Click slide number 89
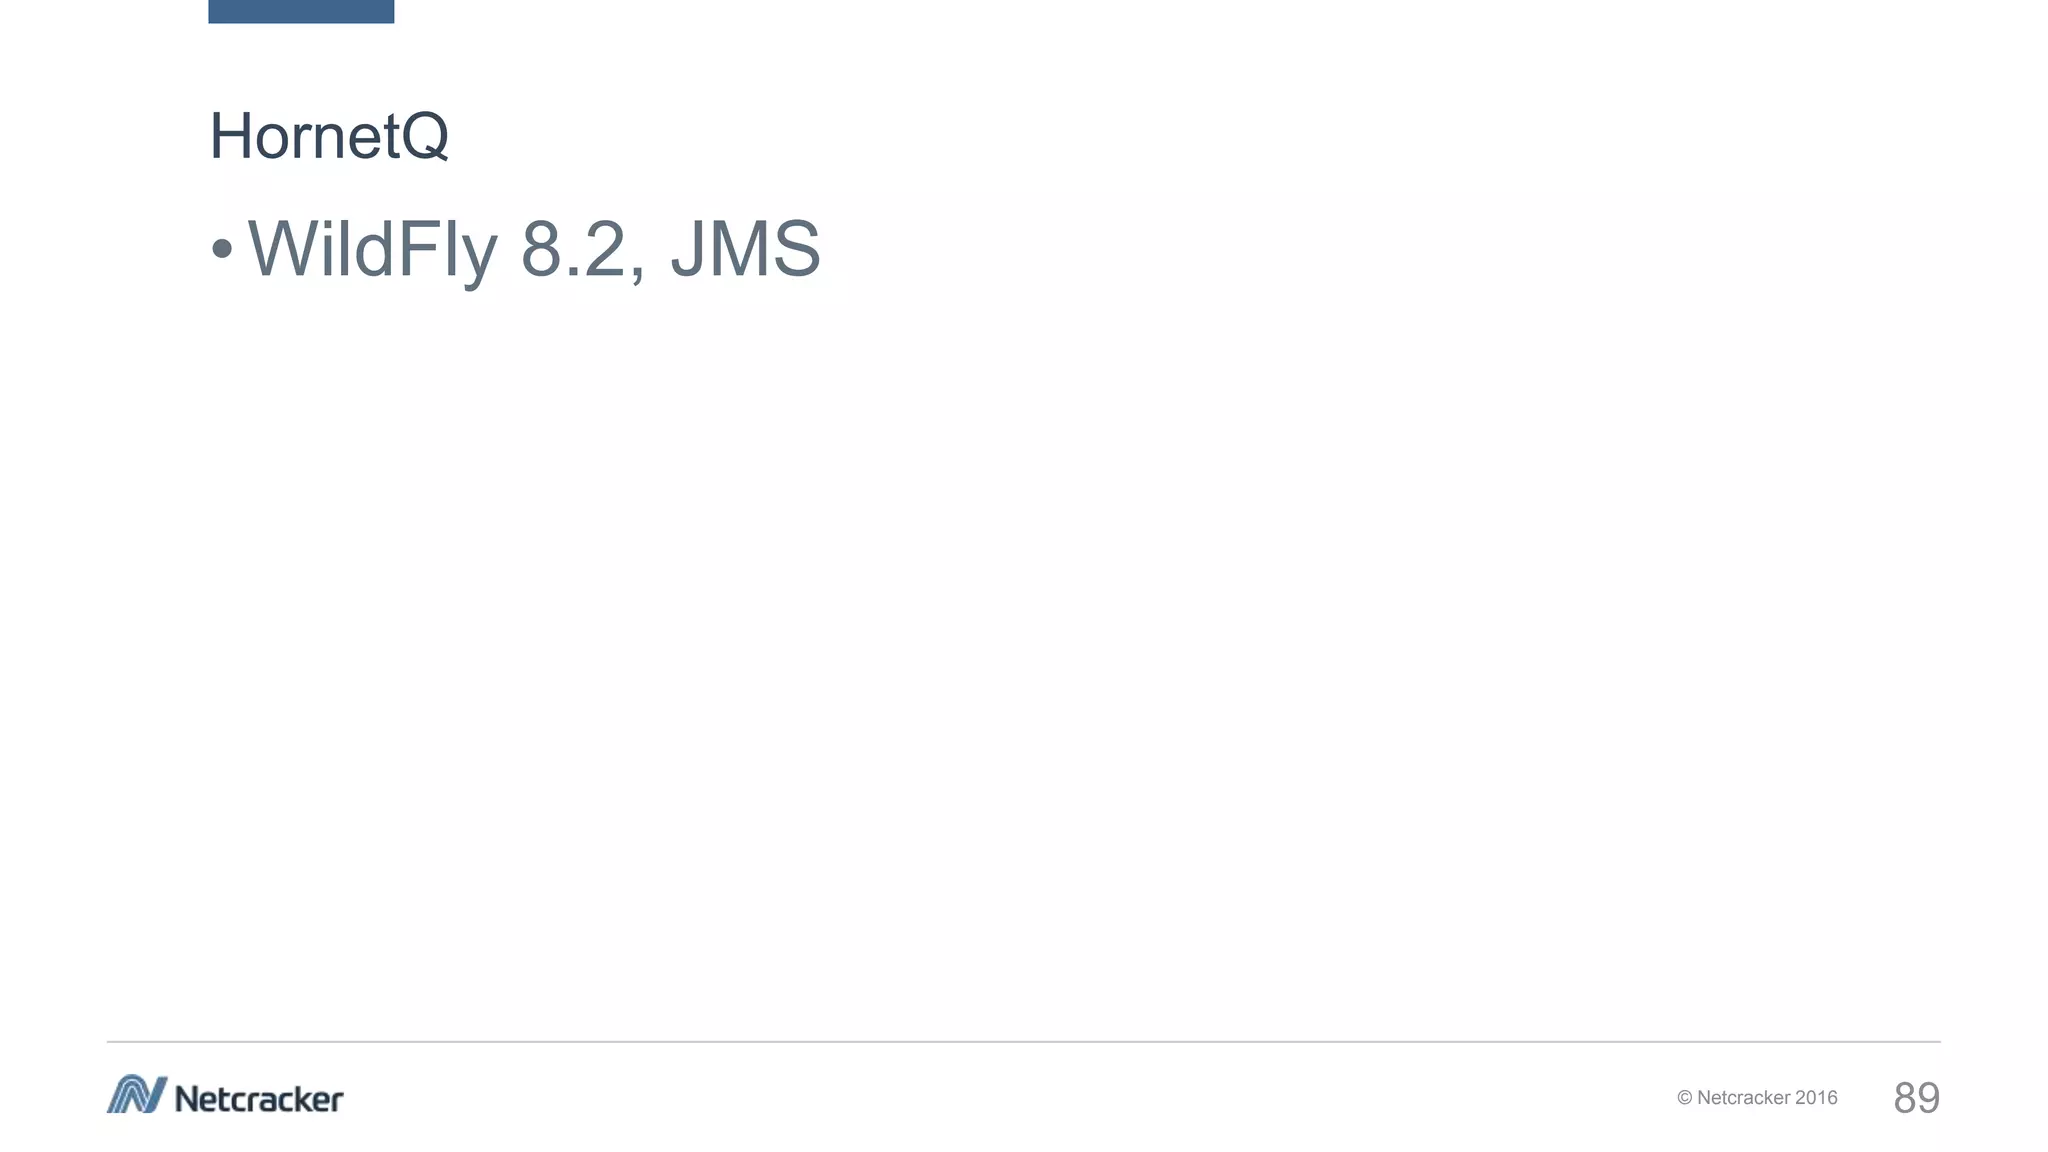Image resolution: width=2048 pixels, height=1152 pixels. pos(1917,1098)
